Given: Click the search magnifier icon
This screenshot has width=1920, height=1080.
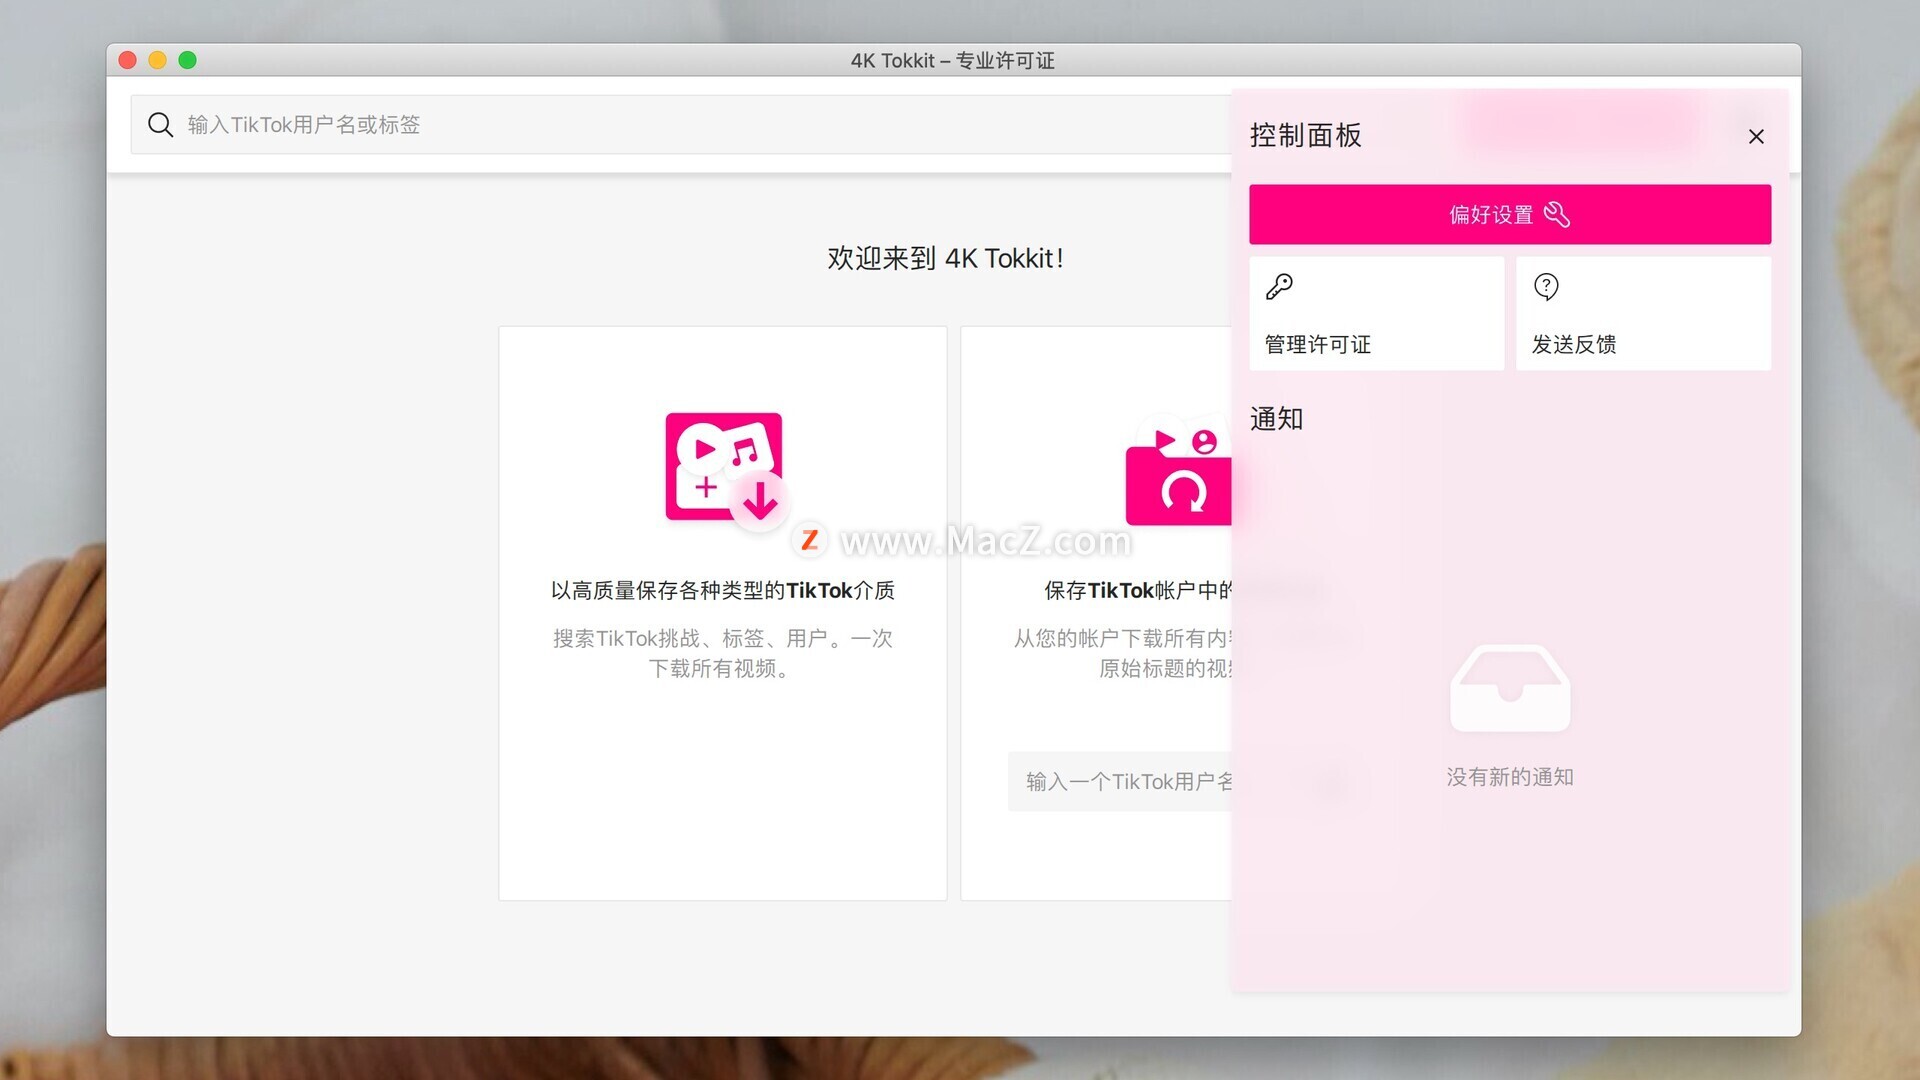Looking at the screenshot, I should click(x=160, y=125).
